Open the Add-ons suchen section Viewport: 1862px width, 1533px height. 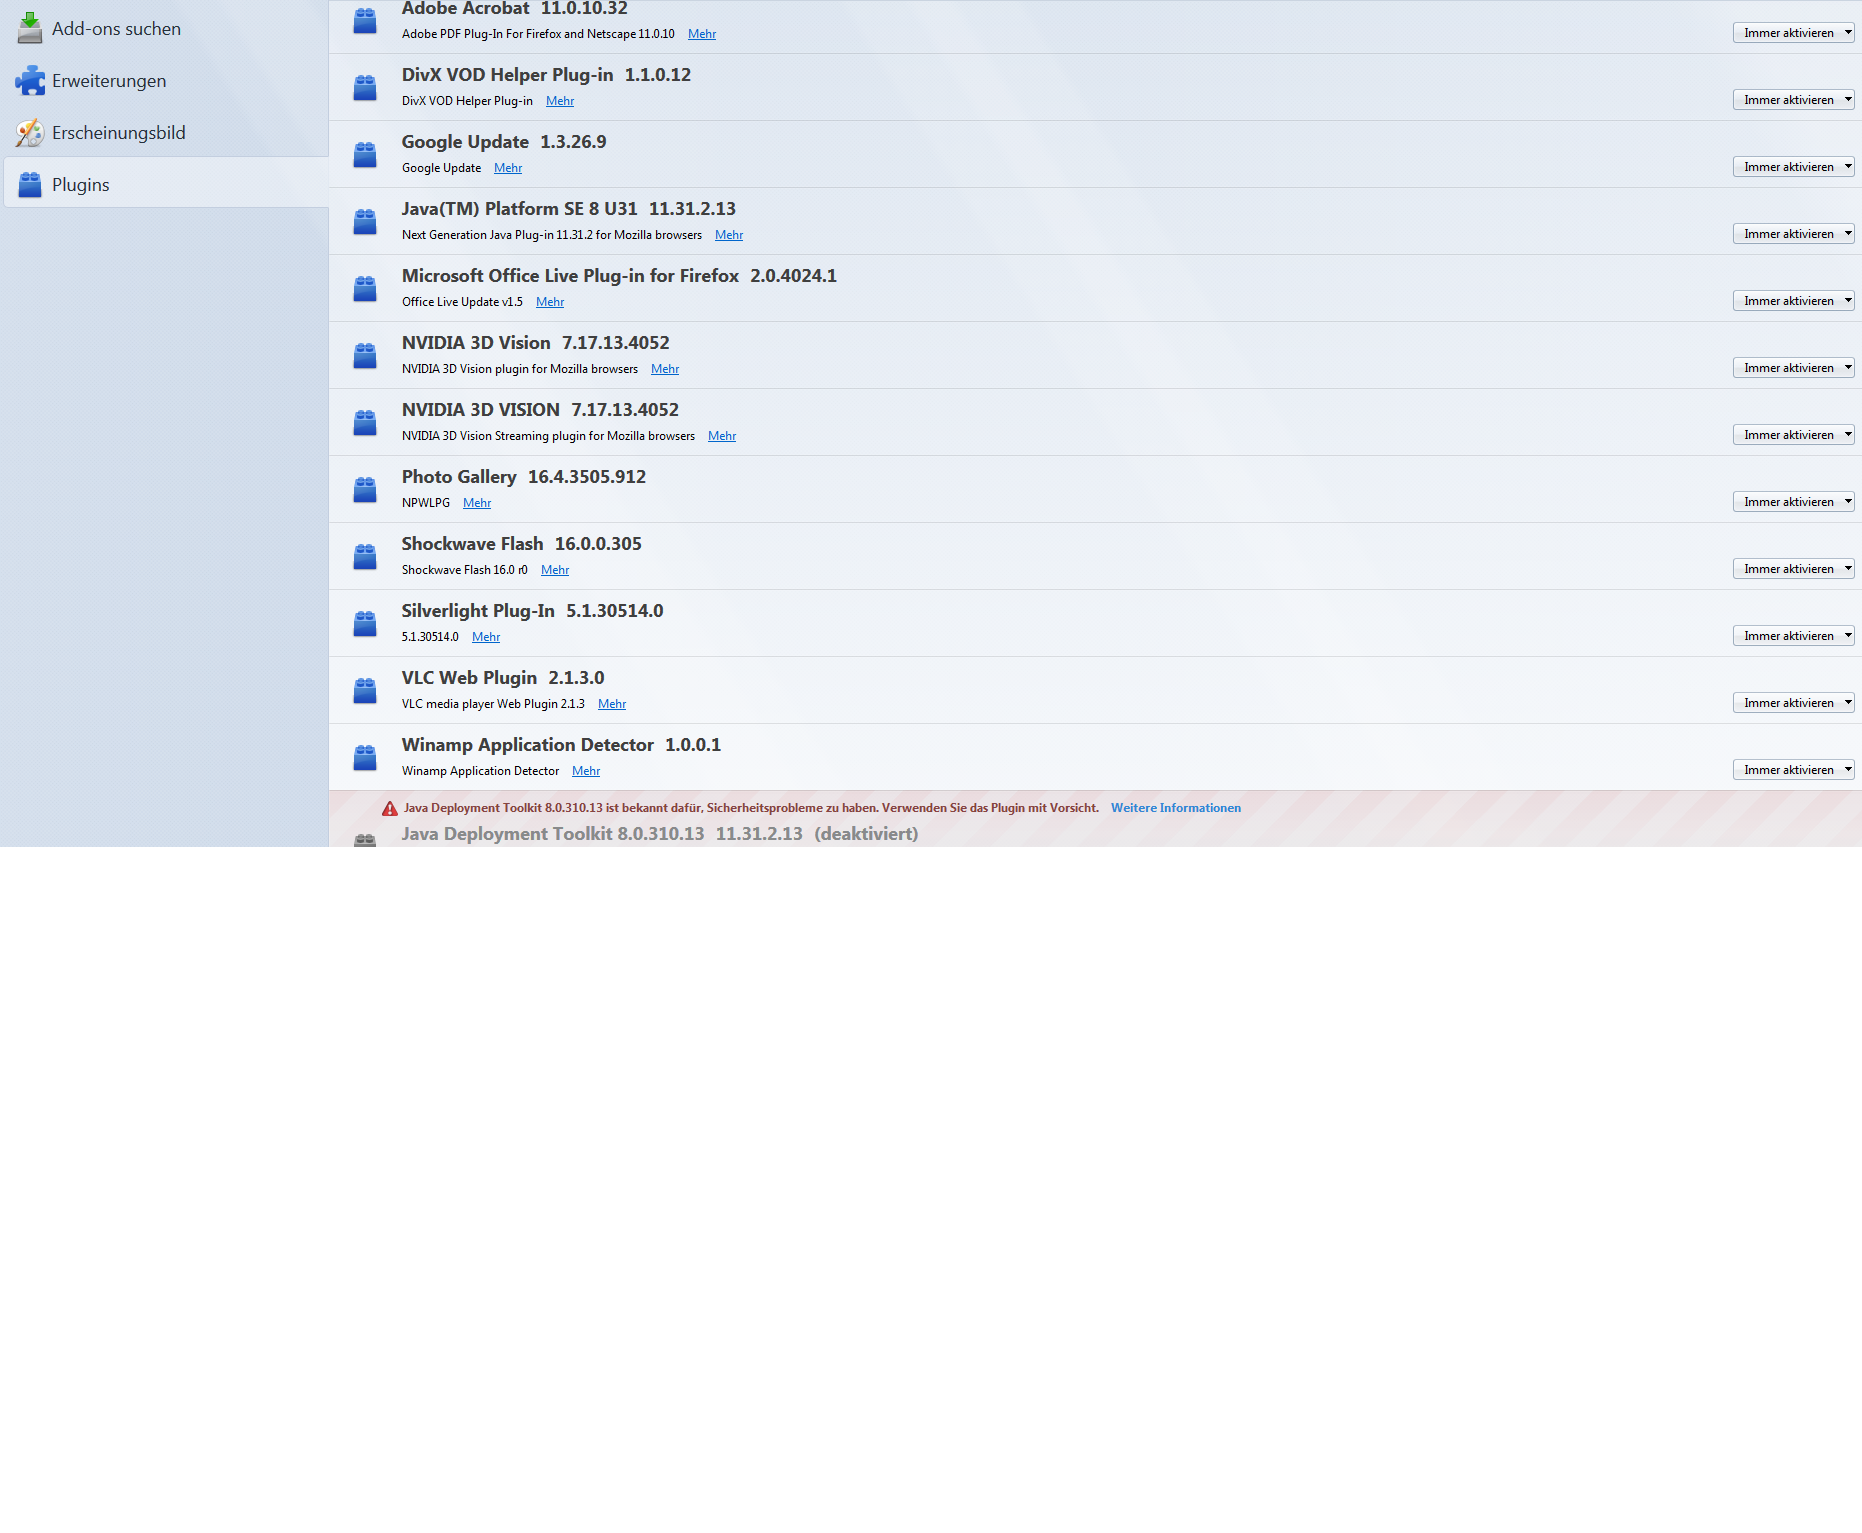(x=166, y=29)
